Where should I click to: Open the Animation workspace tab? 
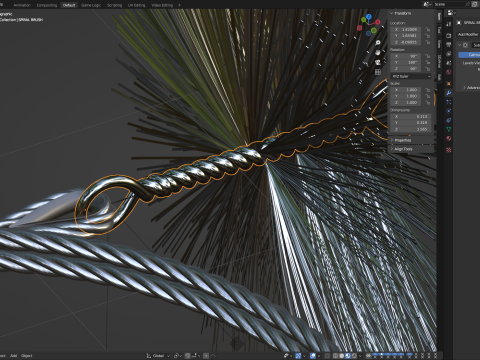[x=22, y=5]
